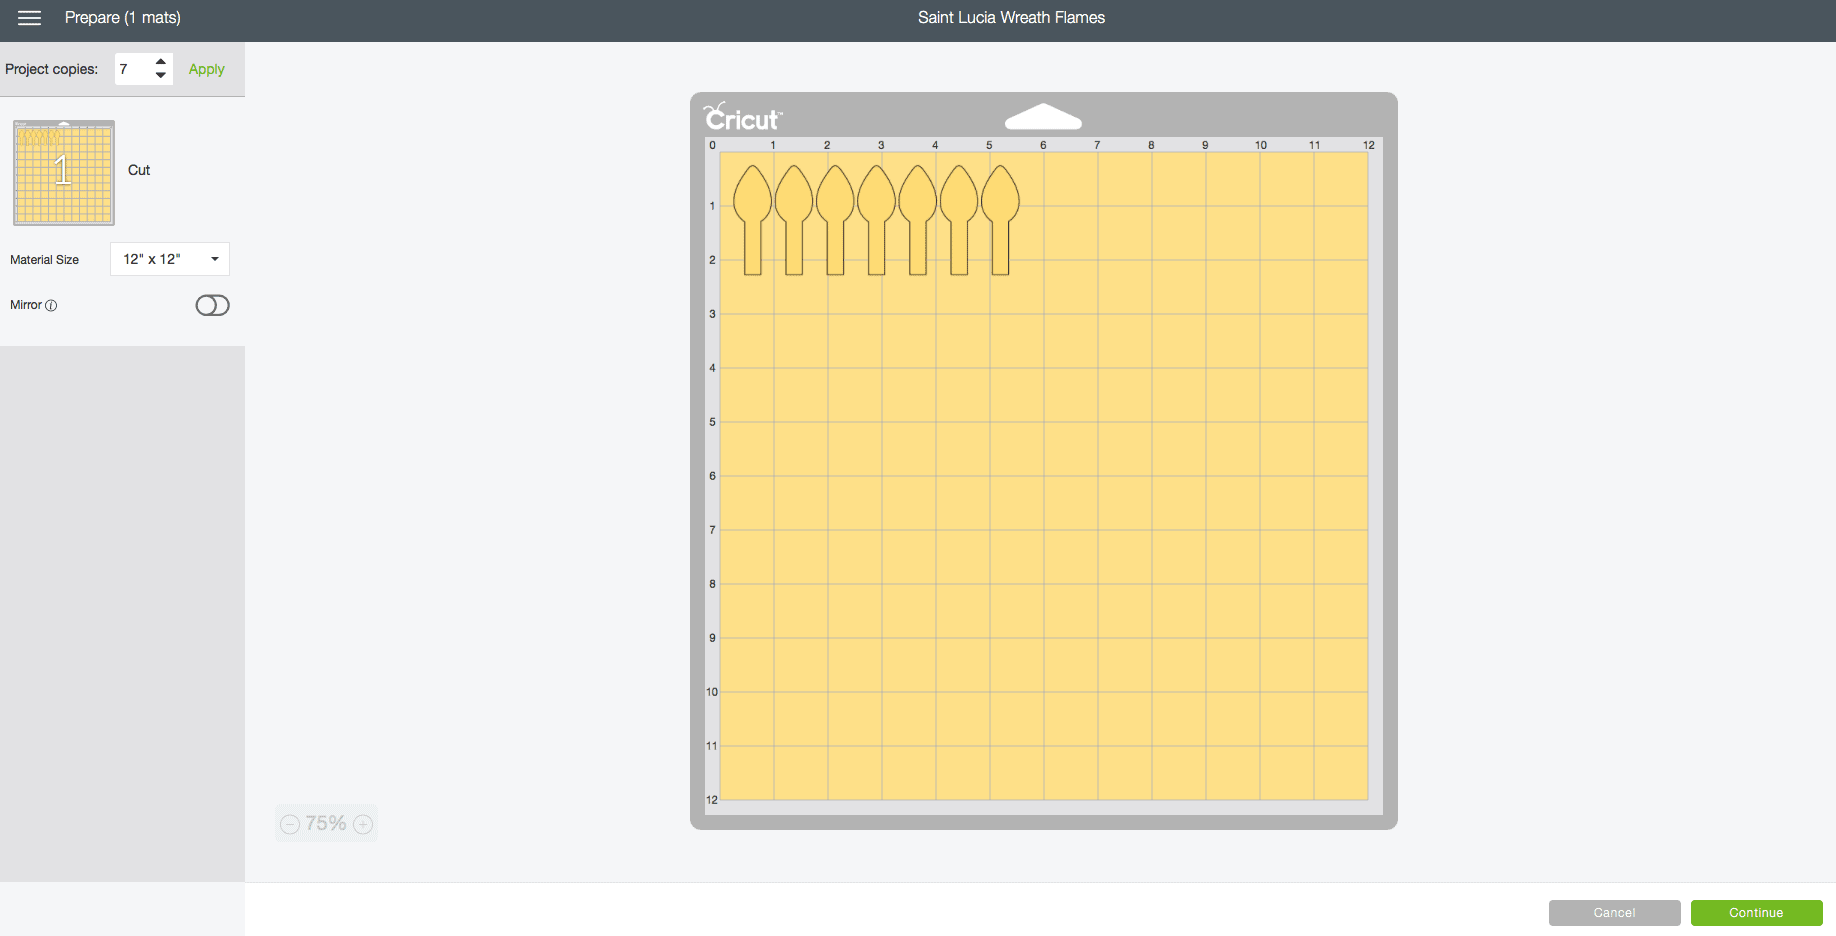Decrease project copies with the down arrow
This screenshot has height=936, width=1836.
(x=161, y=76)
